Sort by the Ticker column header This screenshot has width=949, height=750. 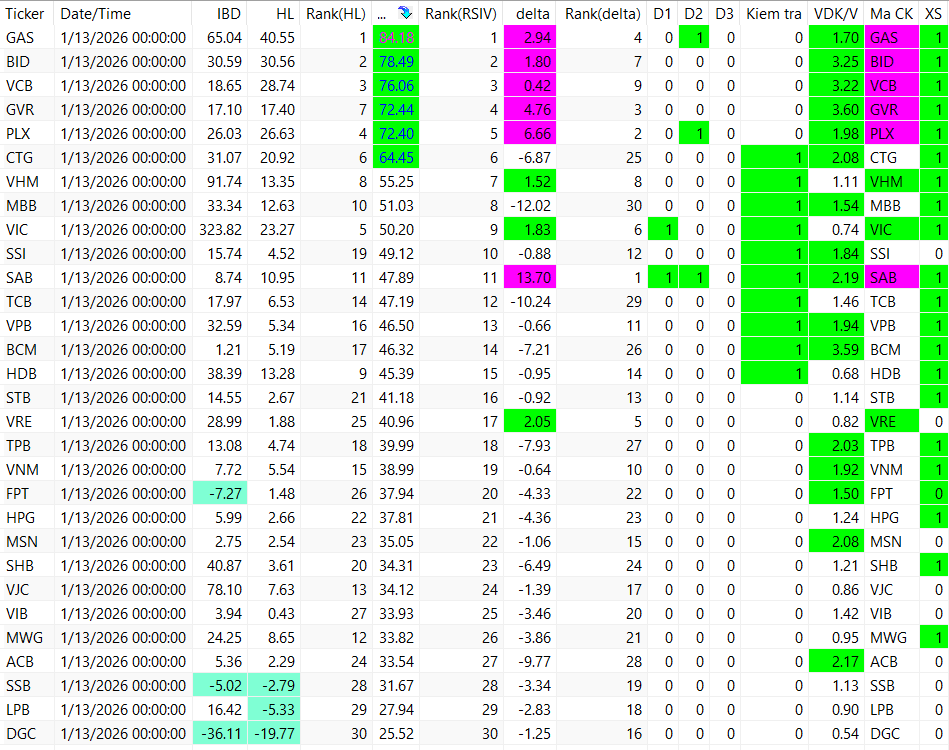click(27, 13)
